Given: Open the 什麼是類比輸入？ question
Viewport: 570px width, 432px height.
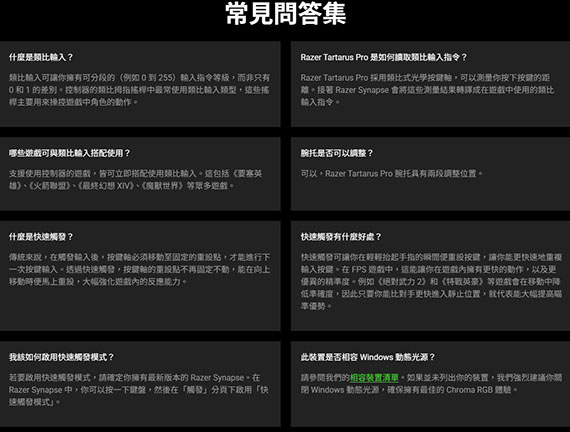Looking at the screenshot, I should [x=41, y=57].
